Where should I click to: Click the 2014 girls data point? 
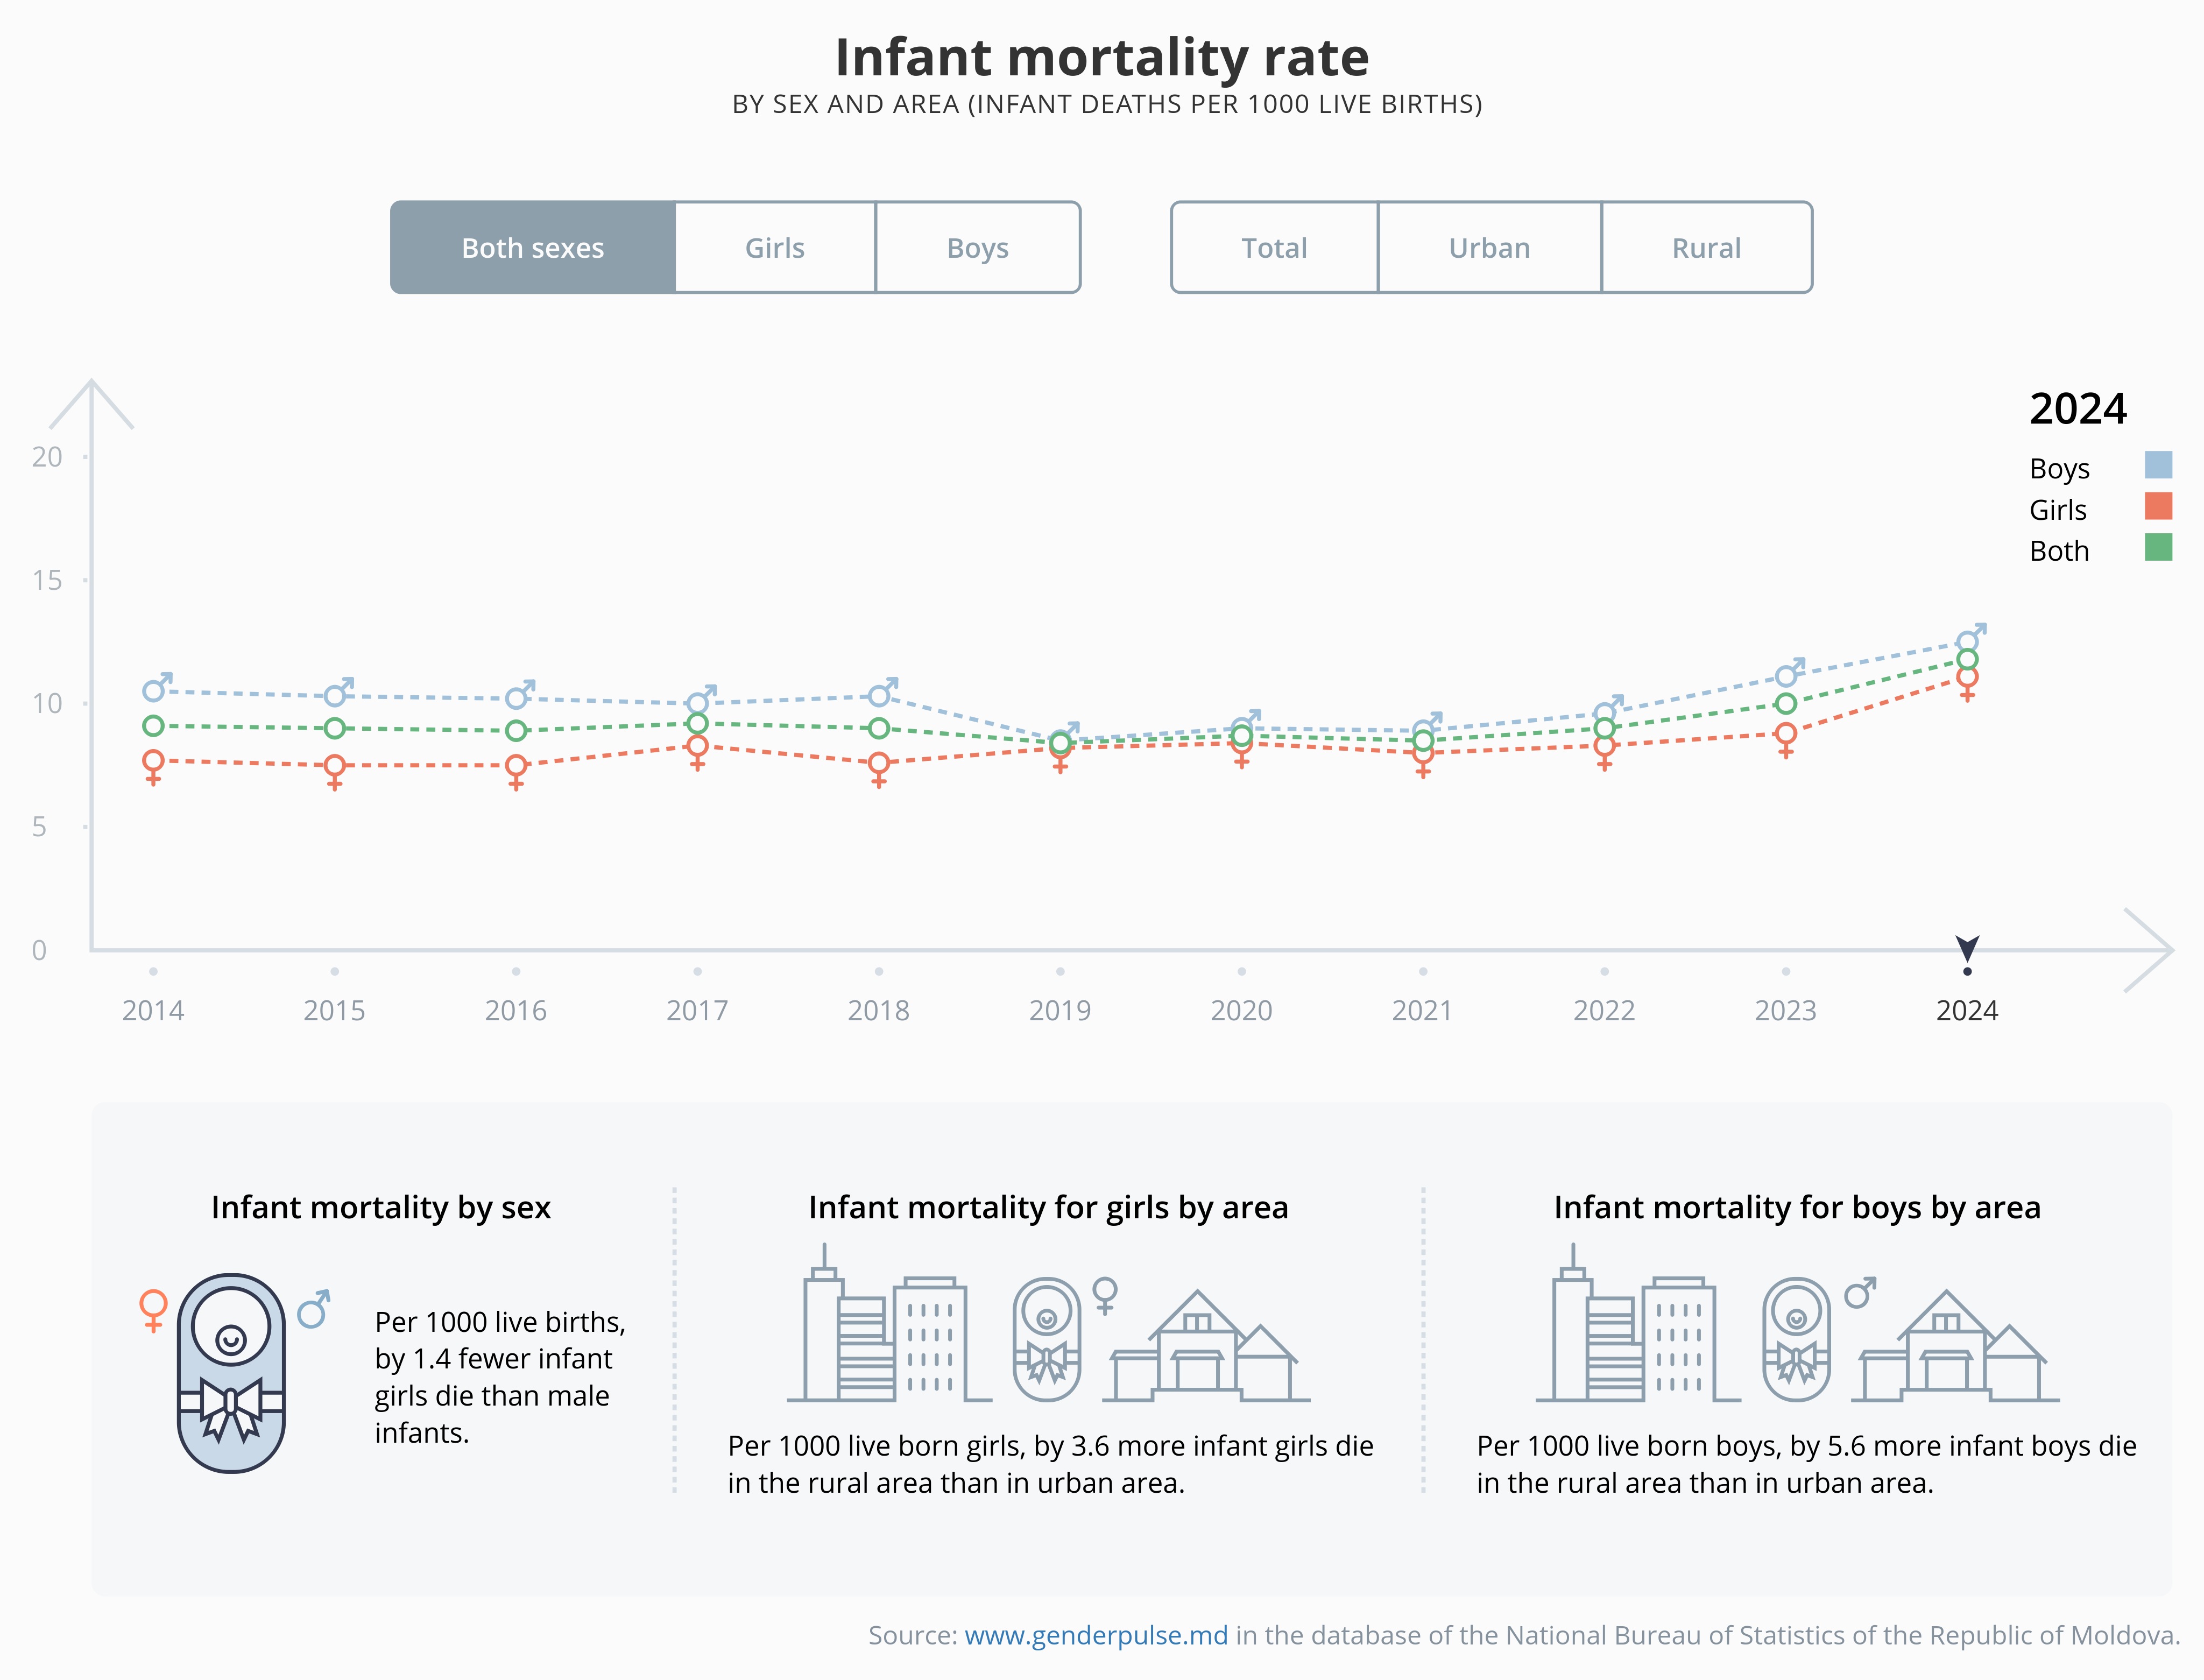(153, 762)
